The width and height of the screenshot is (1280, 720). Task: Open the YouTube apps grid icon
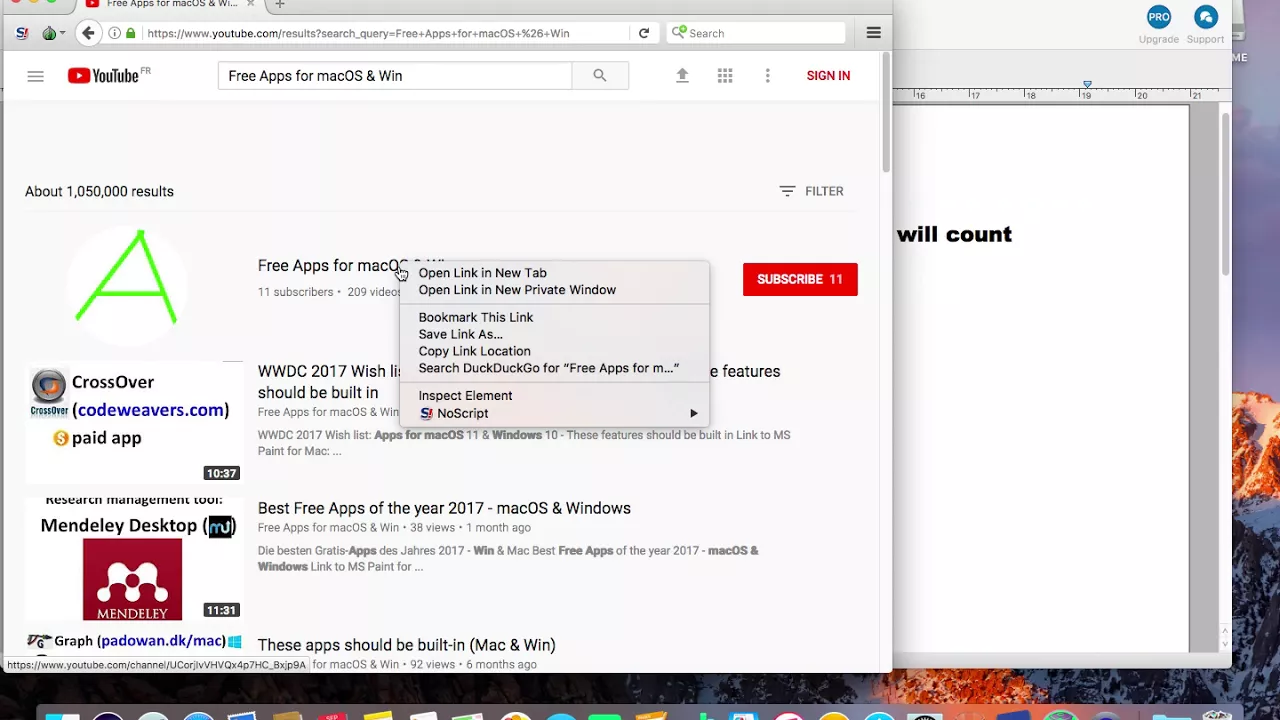point(725,76)
